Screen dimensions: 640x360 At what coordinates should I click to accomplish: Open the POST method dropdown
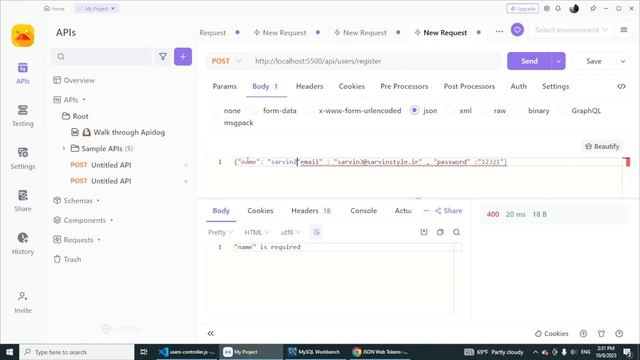pos(227,61)
